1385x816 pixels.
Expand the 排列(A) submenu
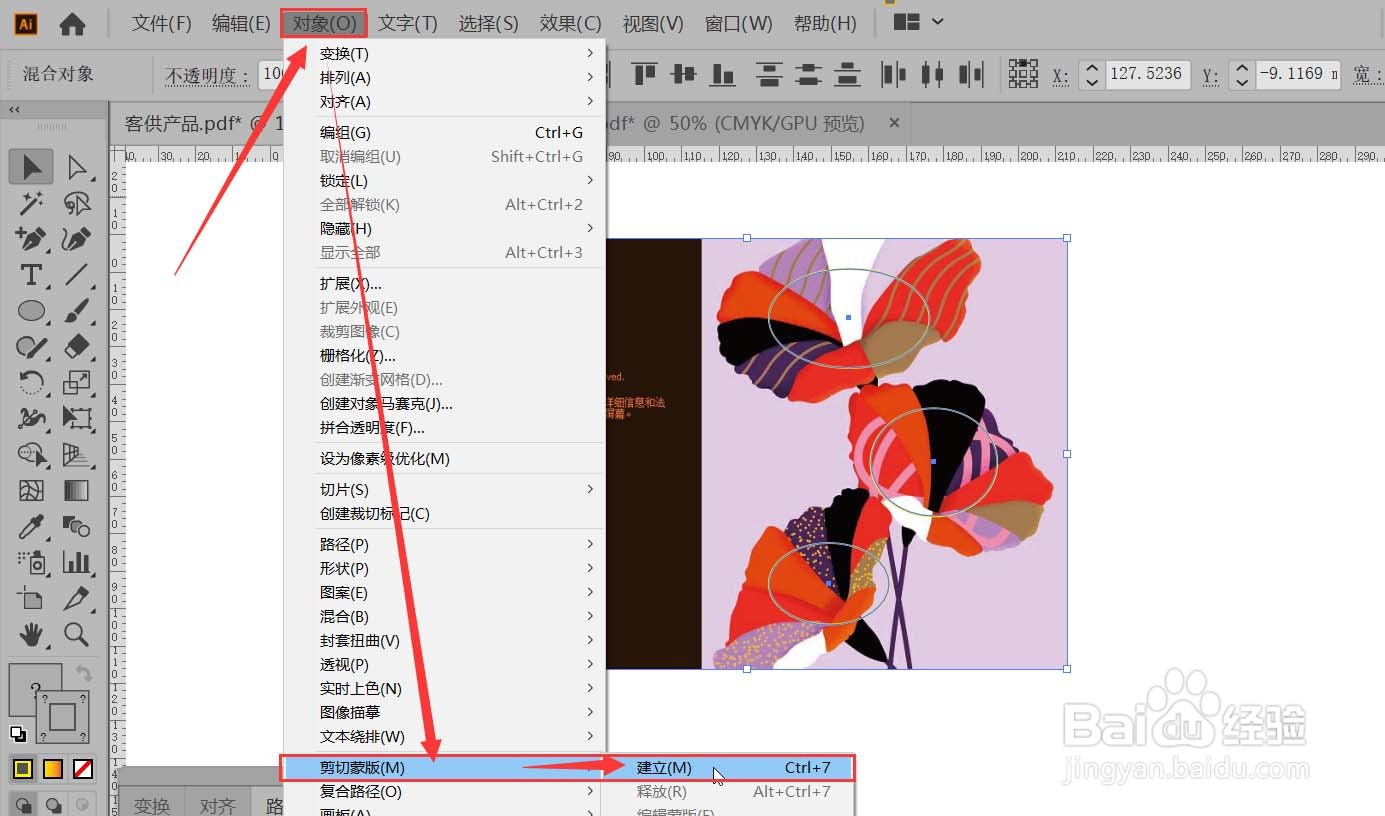pos(445,77)
